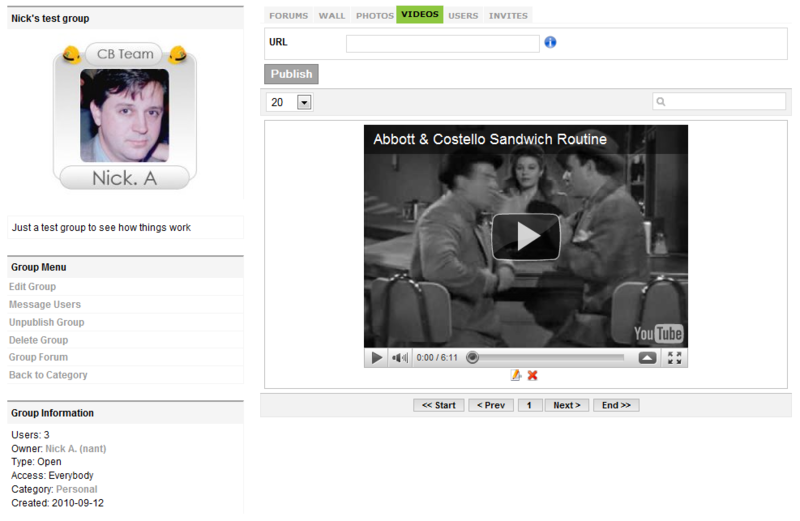Screen dimensions: 800x521
Task: Click the Abbott & Costello video title
Action: point(490,139)
